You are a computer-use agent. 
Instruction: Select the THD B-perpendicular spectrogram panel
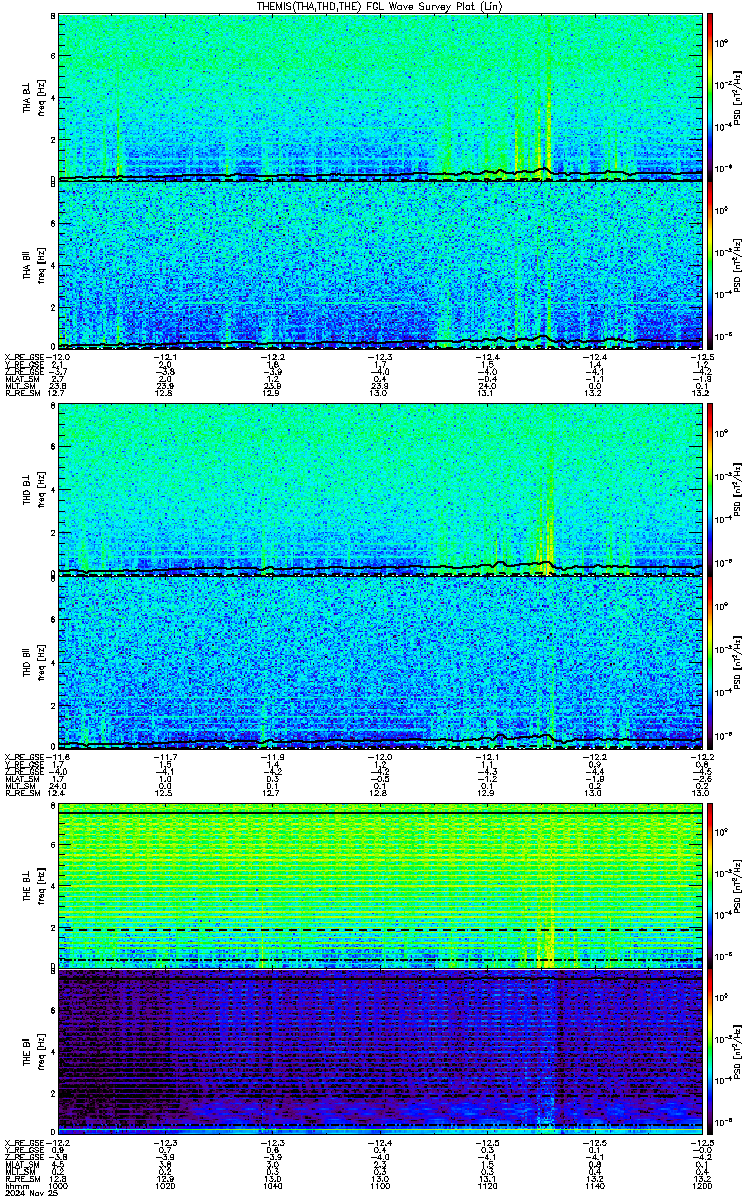[380, 489]
